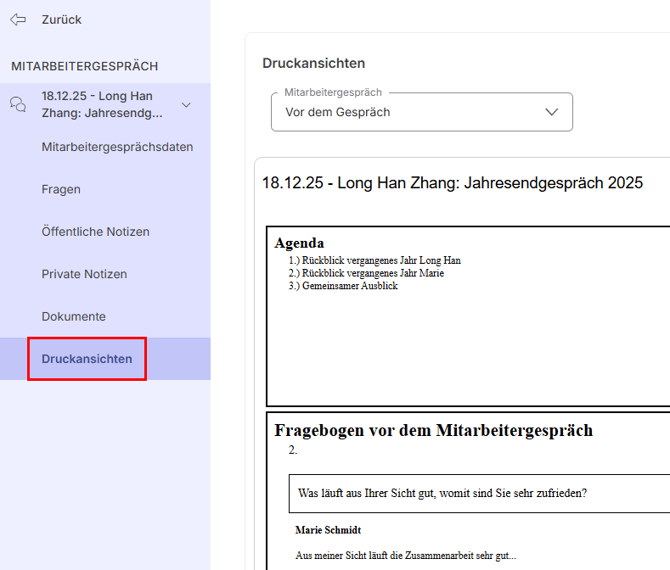Go back via the Zurück link
Viewport: 670px width, 570px height.
(x=61, y=19)
